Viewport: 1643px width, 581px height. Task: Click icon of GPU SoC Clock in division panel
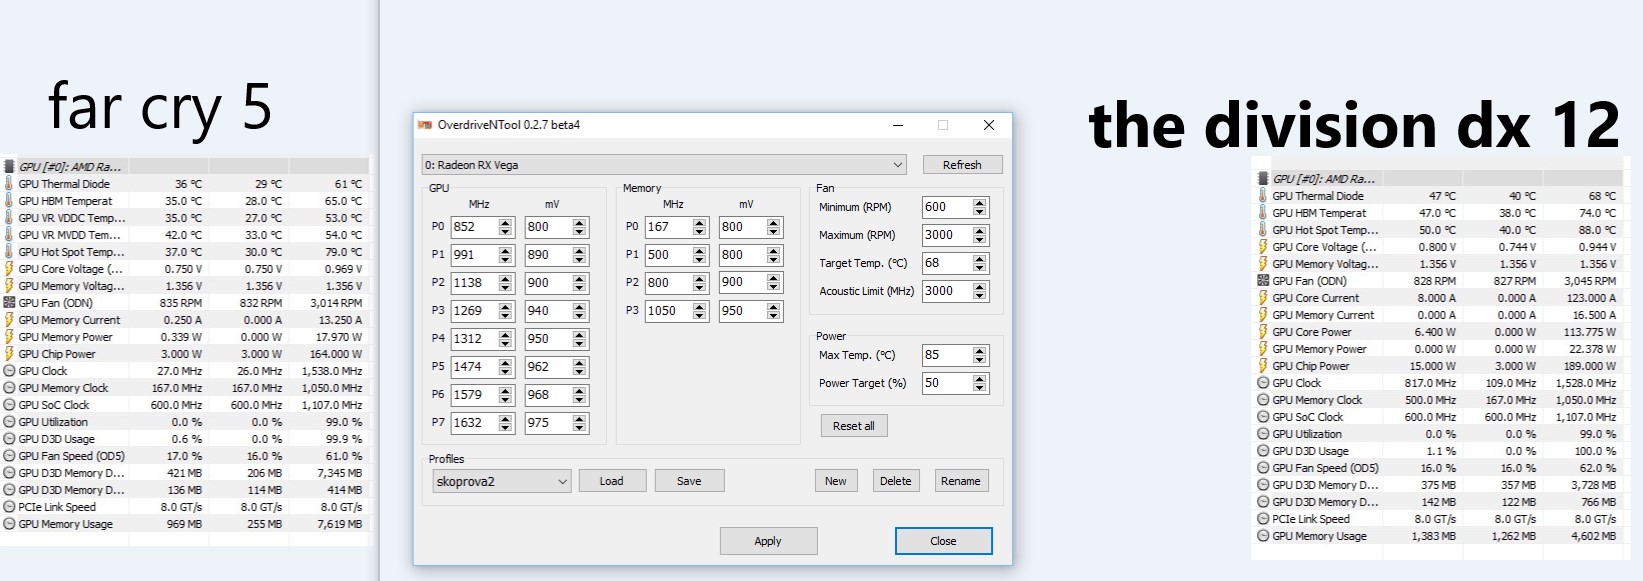tap(1263, 417)
